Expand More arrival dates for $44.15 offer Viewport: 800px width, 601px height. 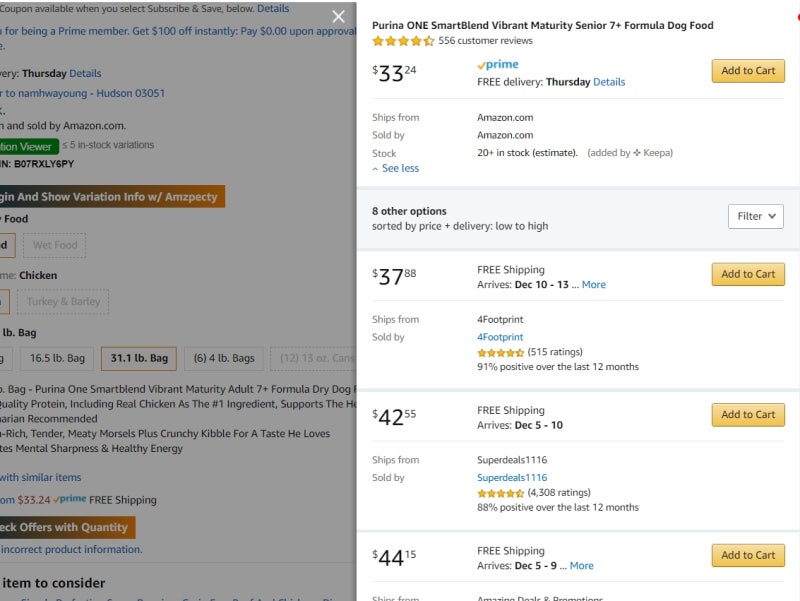tap(581, 566)
